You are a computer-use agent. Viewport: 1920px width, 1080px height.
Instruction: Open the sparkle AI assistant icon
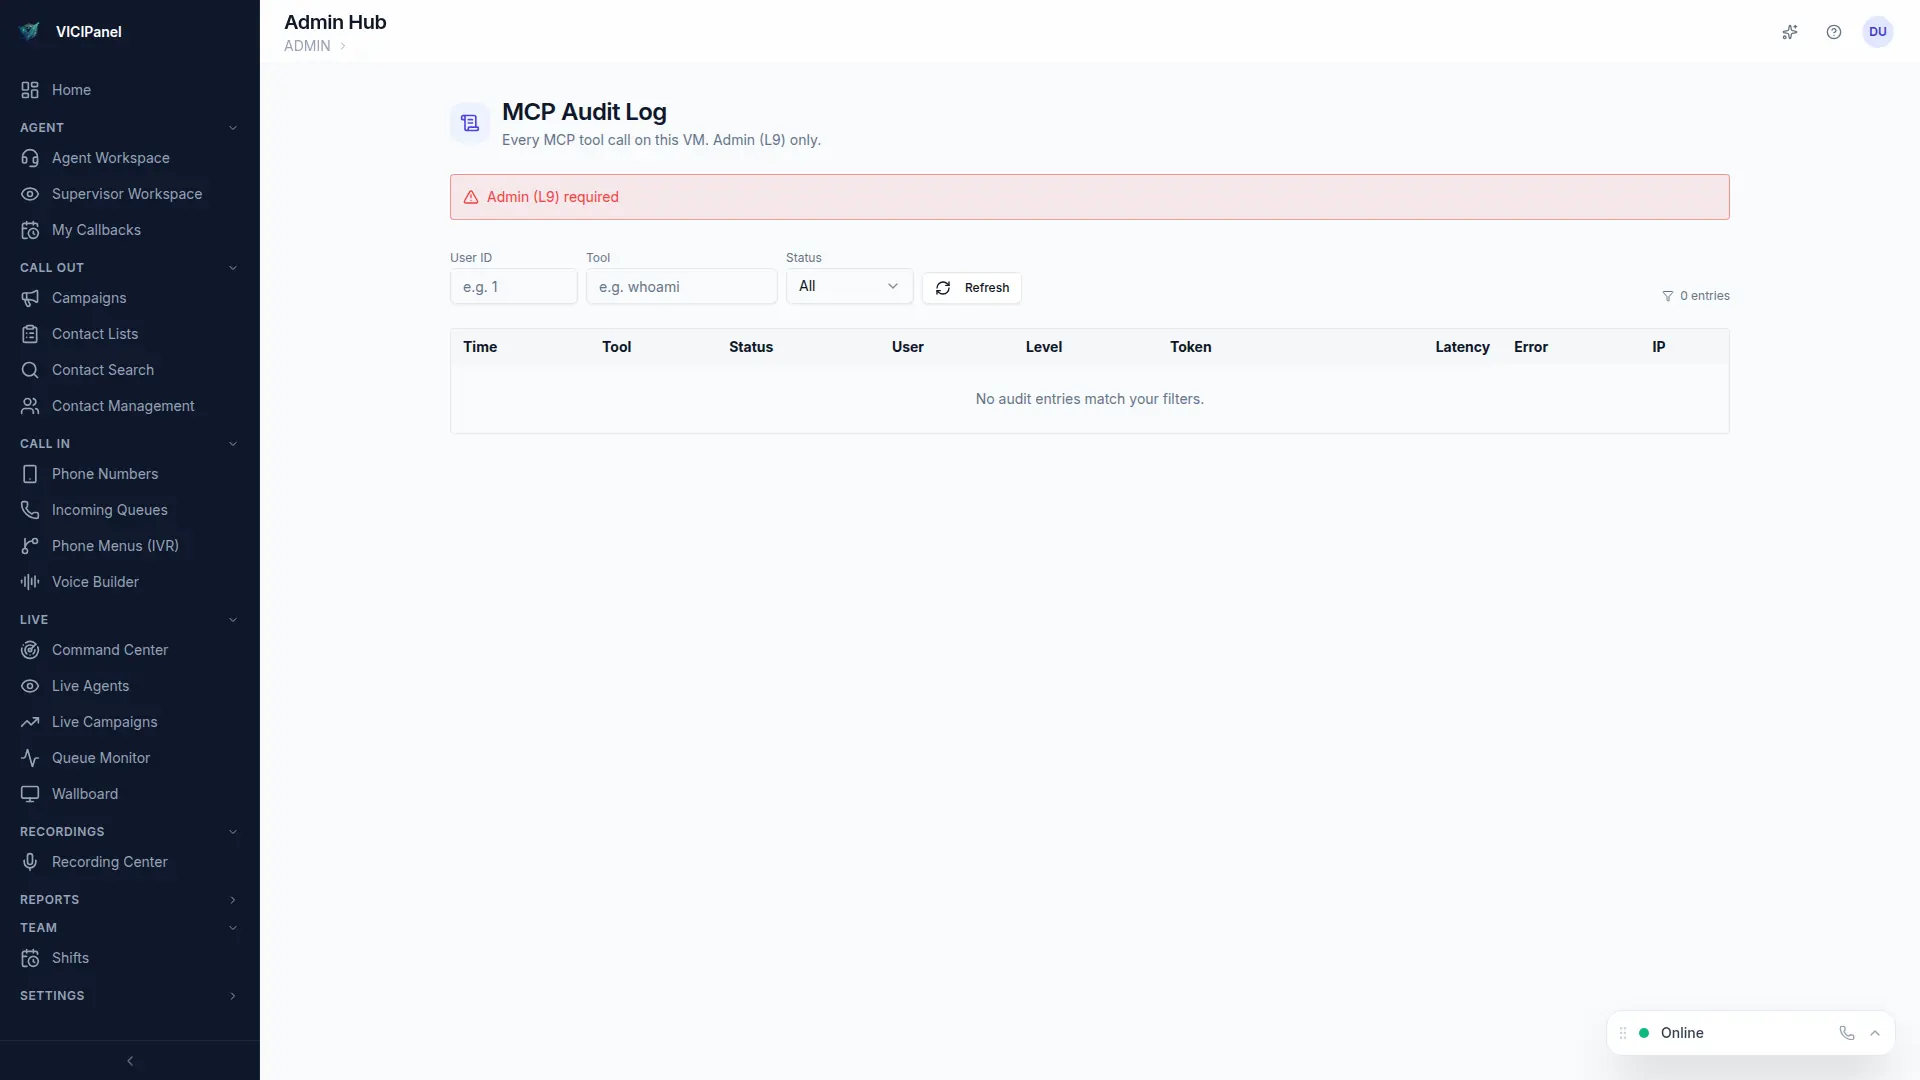1790,32
